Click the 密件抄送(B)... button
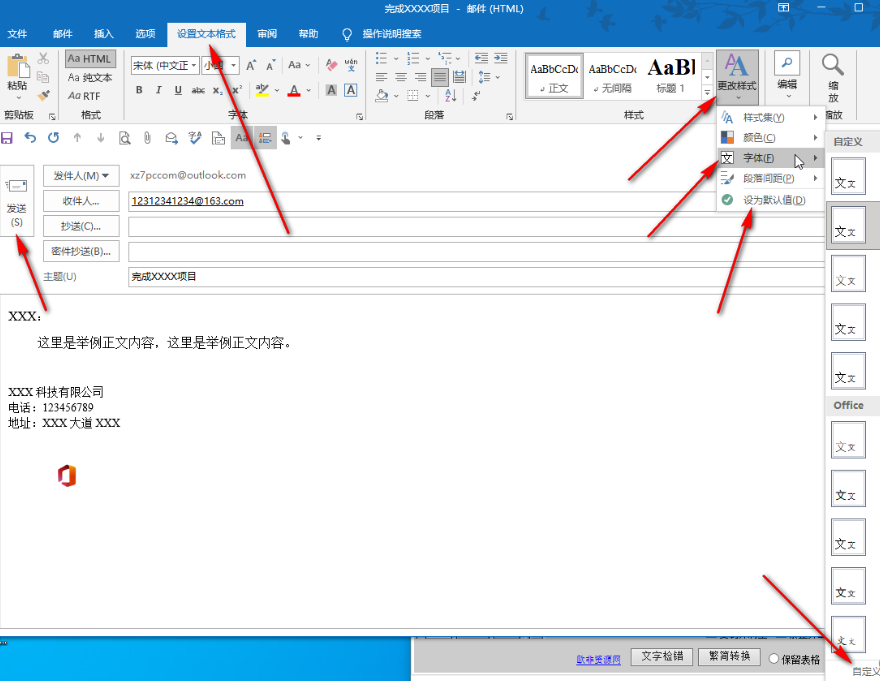880x681 pixels. click(x=81, y=251)
